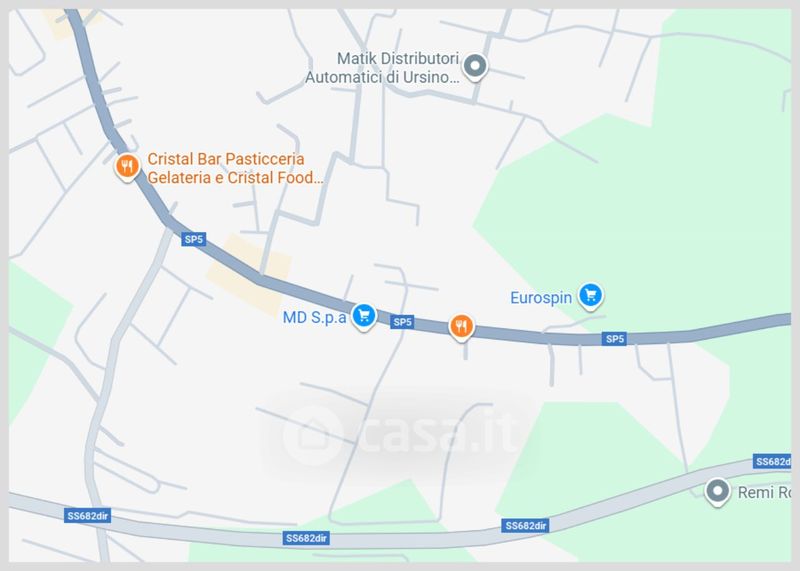Click the MD S.p.a shopping cart pin
The width and height of the screenshot is (800, 571).
[x=364, y=316]
